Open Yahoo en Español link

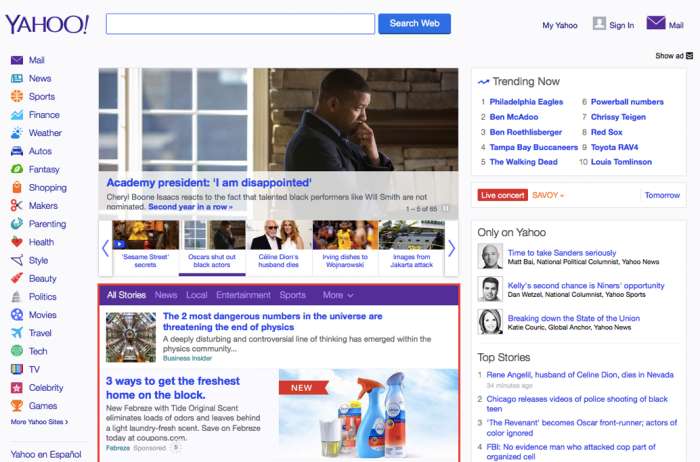[46, 454]
